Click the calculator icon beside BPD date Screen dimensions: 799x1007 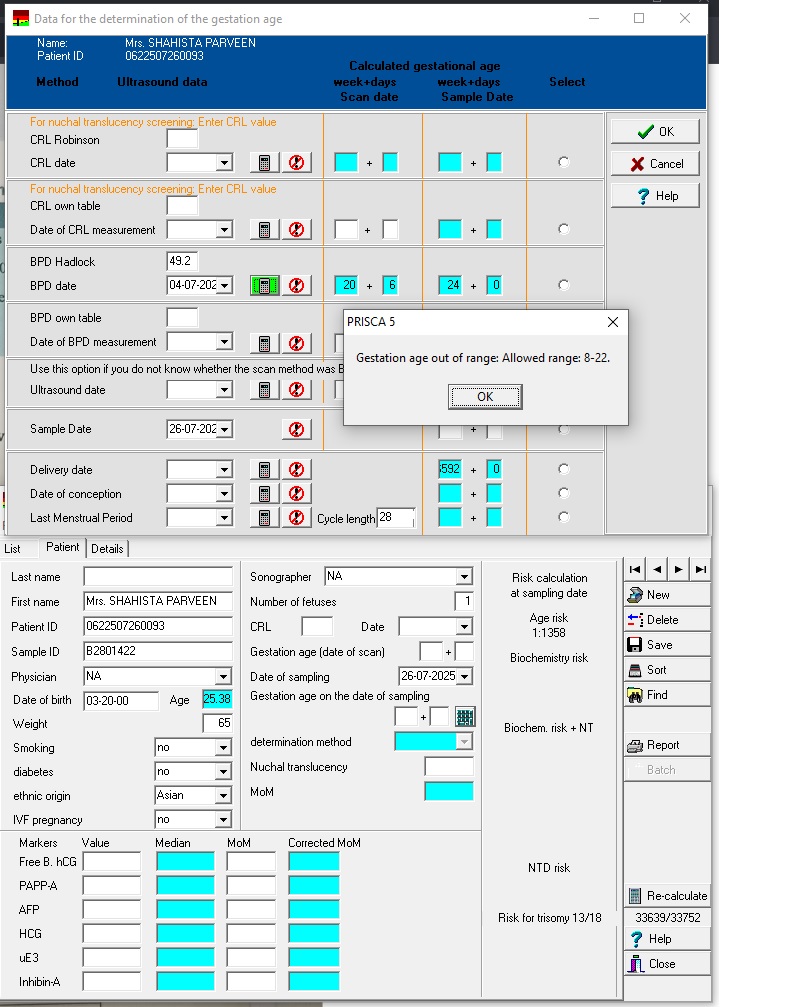point(263,285)
